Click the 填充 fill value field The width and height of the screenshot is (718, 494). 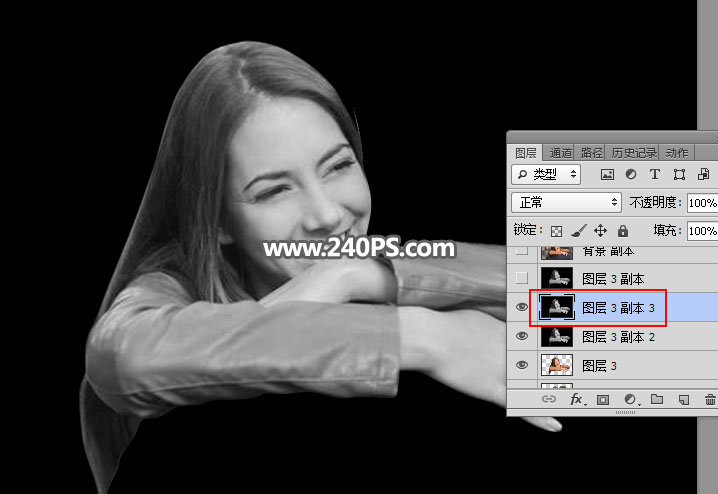(x=702, y=230)
